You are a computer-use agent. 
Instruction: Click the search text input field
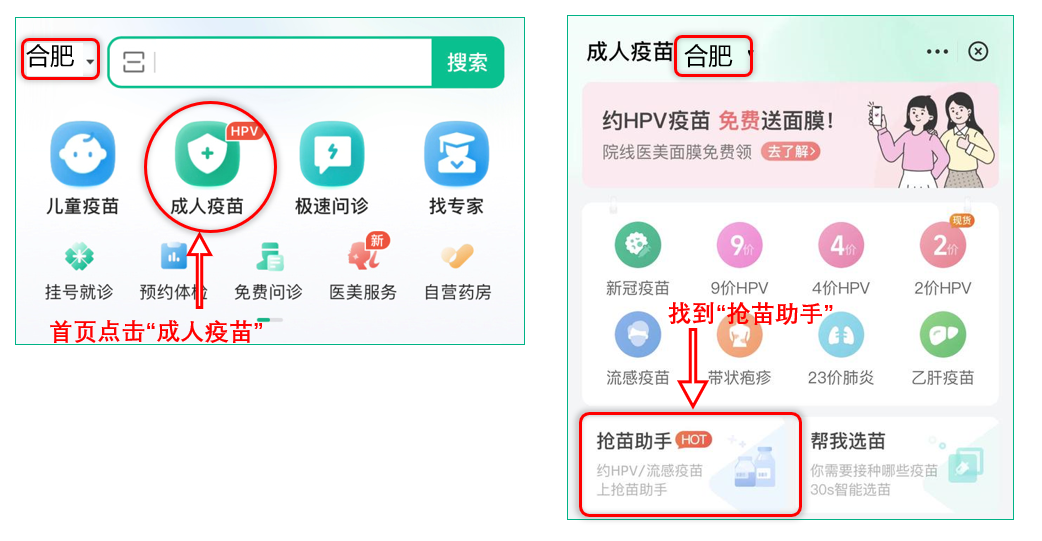(271, 62)
